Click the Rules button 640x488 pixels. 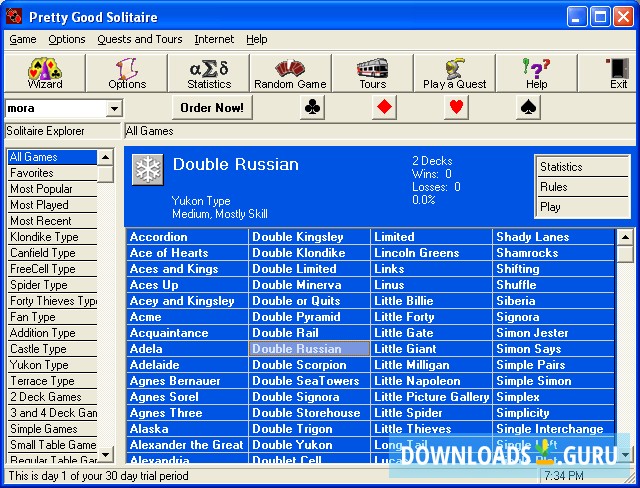click(x=582, y=187)
